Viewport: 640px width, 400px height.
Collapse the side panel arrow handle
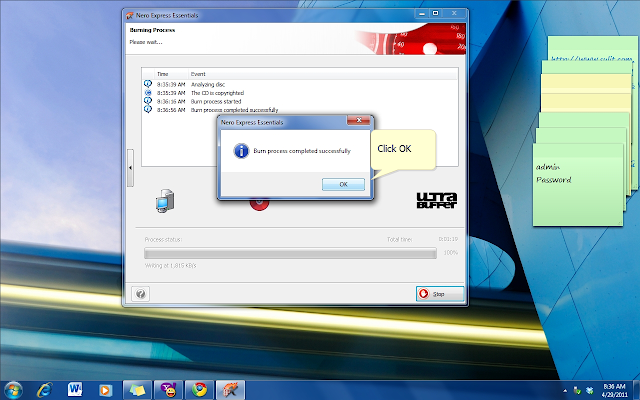130,168
